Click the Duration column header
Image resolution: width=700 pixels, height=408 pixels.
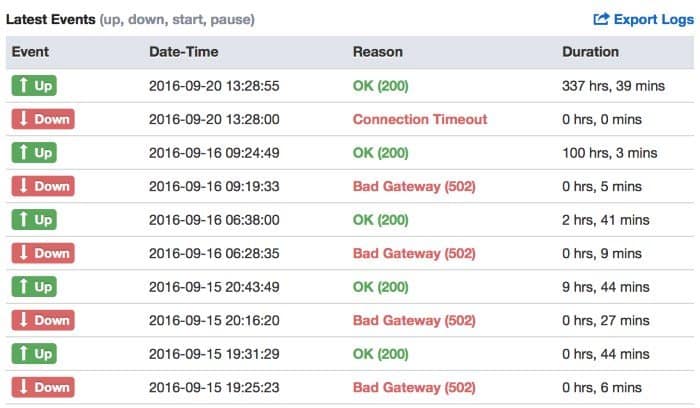[590, 52]
